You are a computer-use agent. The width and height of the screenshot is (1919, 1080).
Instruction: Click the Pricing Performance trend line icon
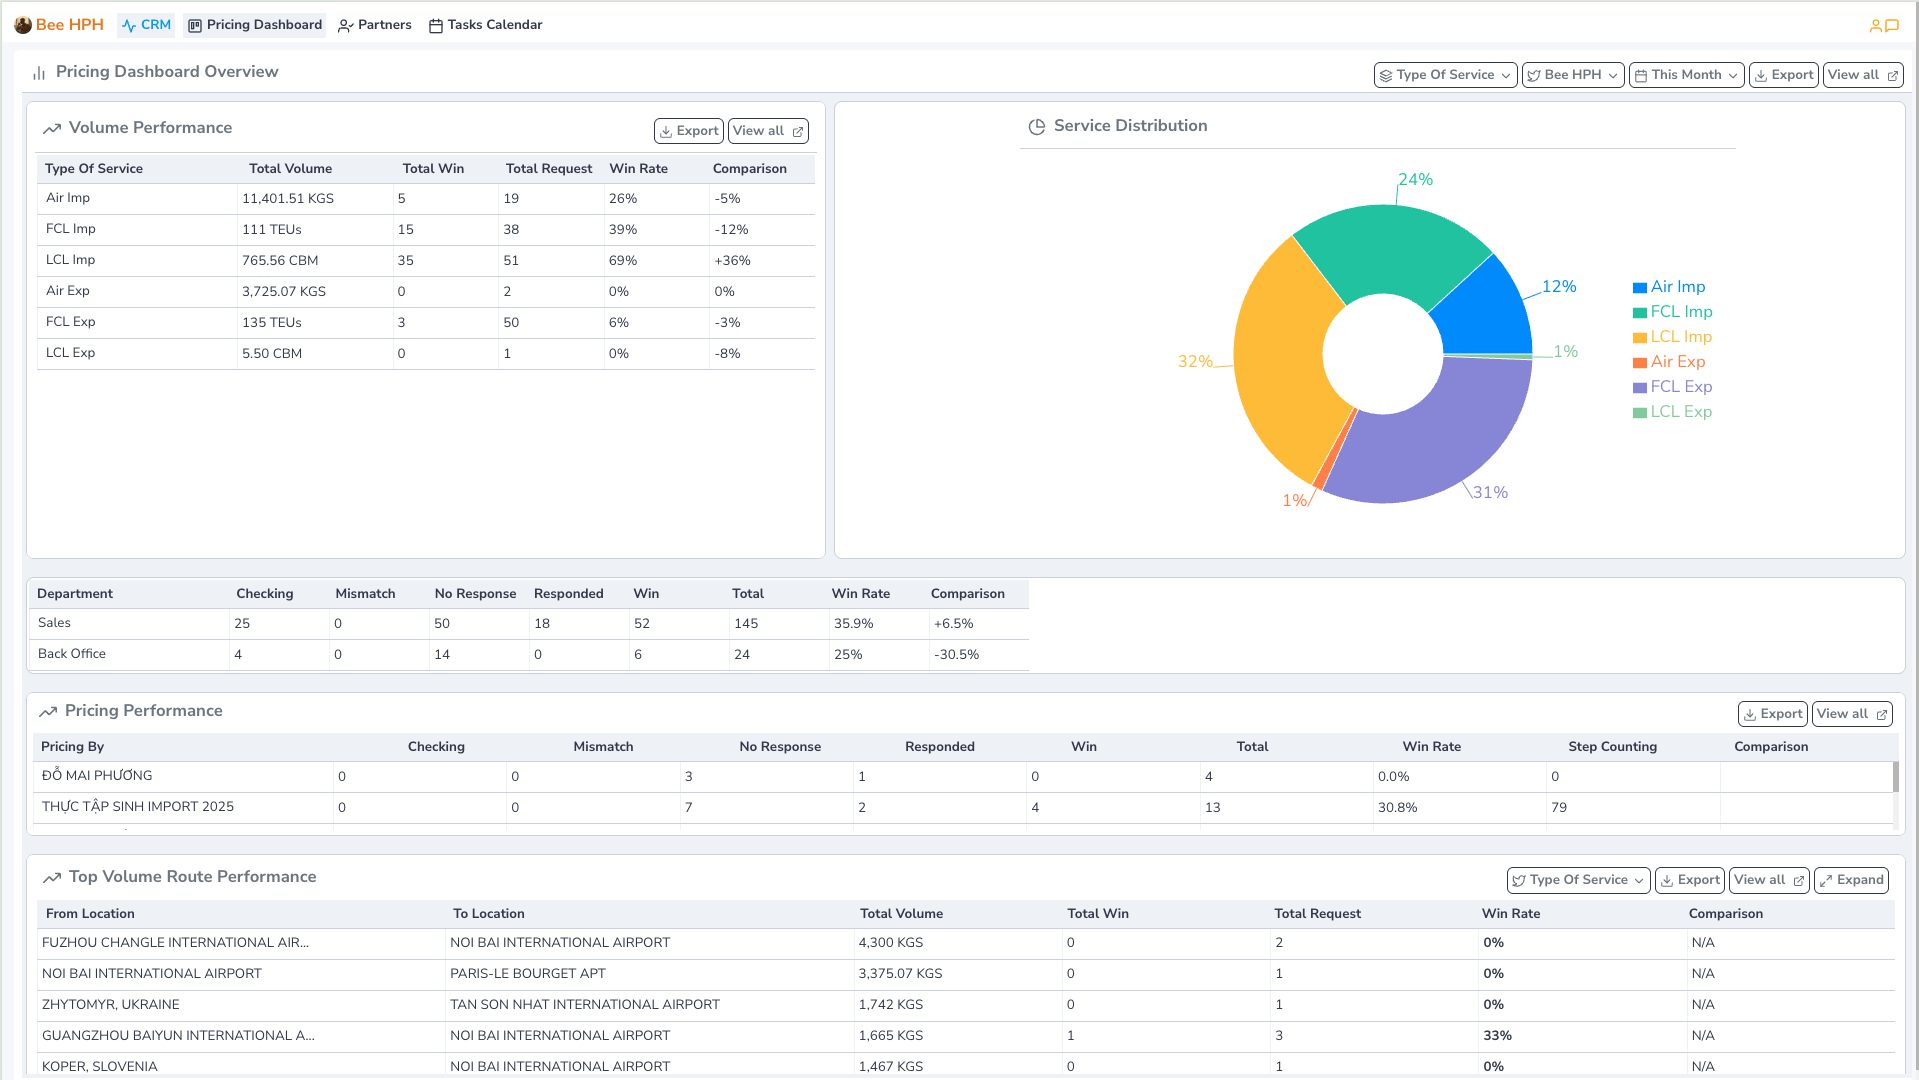(x=49, y=710)
